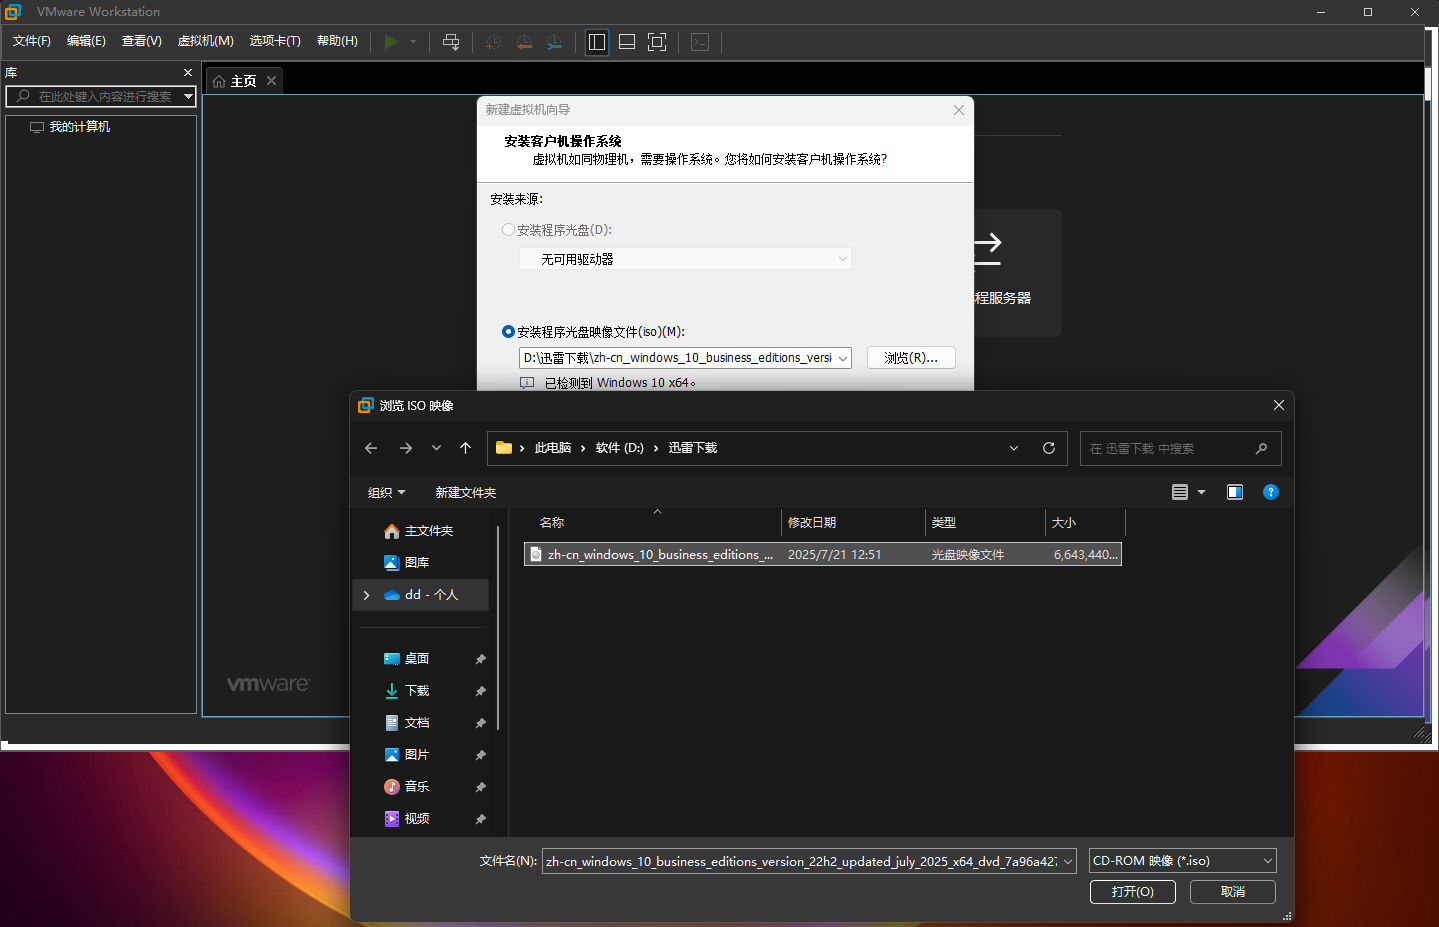Toggle the preview pane icon
The width and height of the screenshot is (1439, 927).
[1235, 492]
